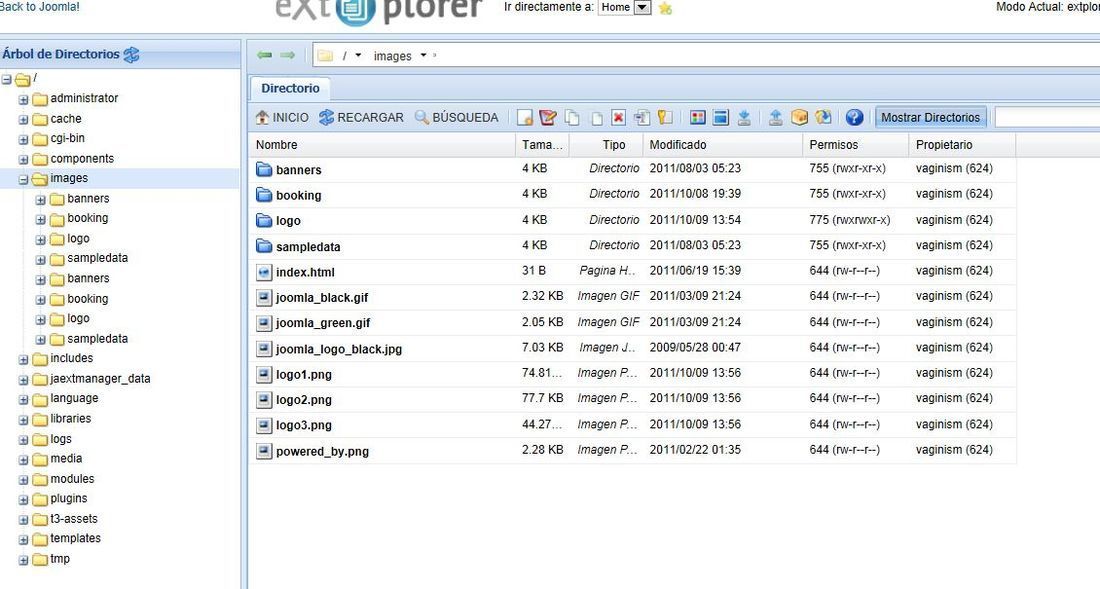Expand the language tree folder
This screenshot has height=589, width=1100.
tap(23, 400)
